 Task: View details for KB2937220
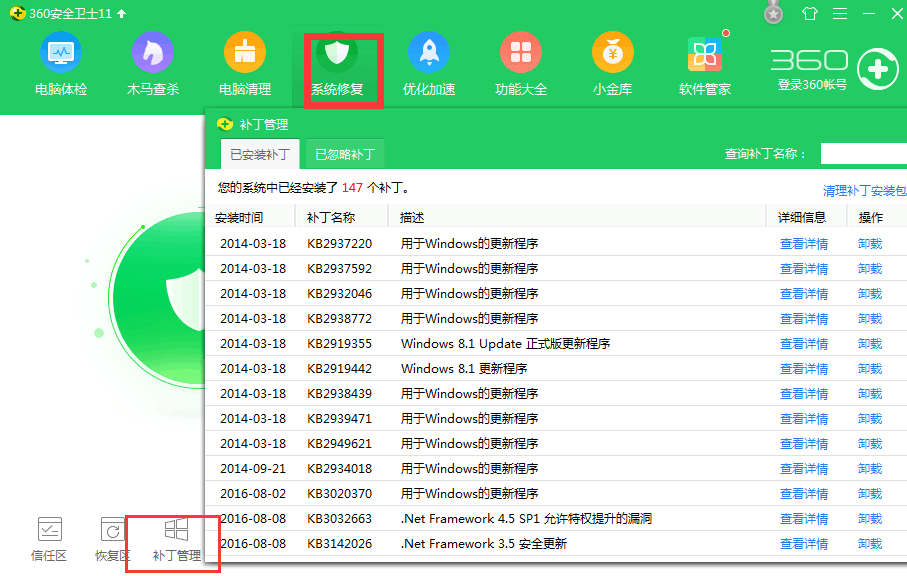tap(804, 243)
